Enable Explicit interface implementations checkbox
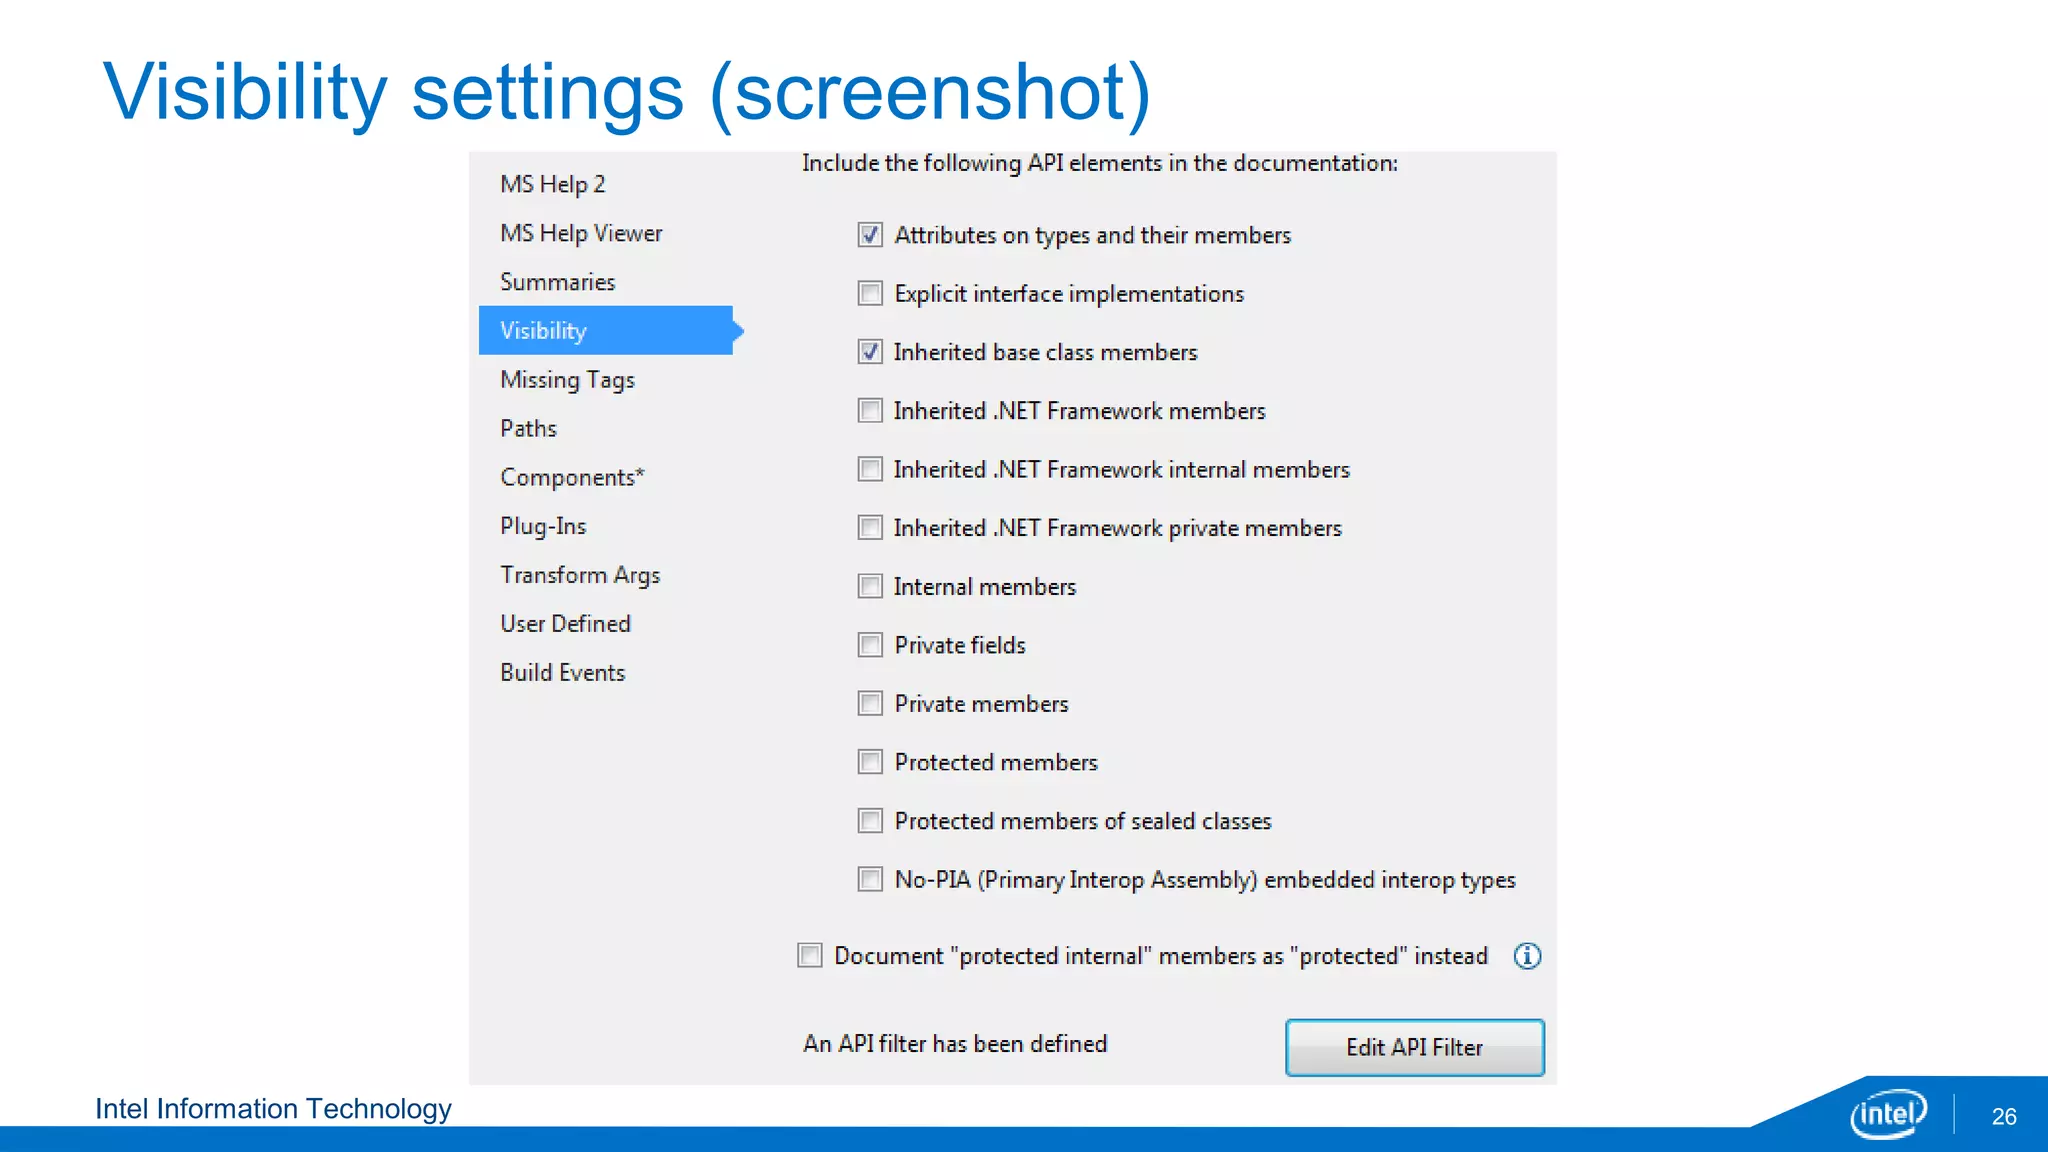 870,293
